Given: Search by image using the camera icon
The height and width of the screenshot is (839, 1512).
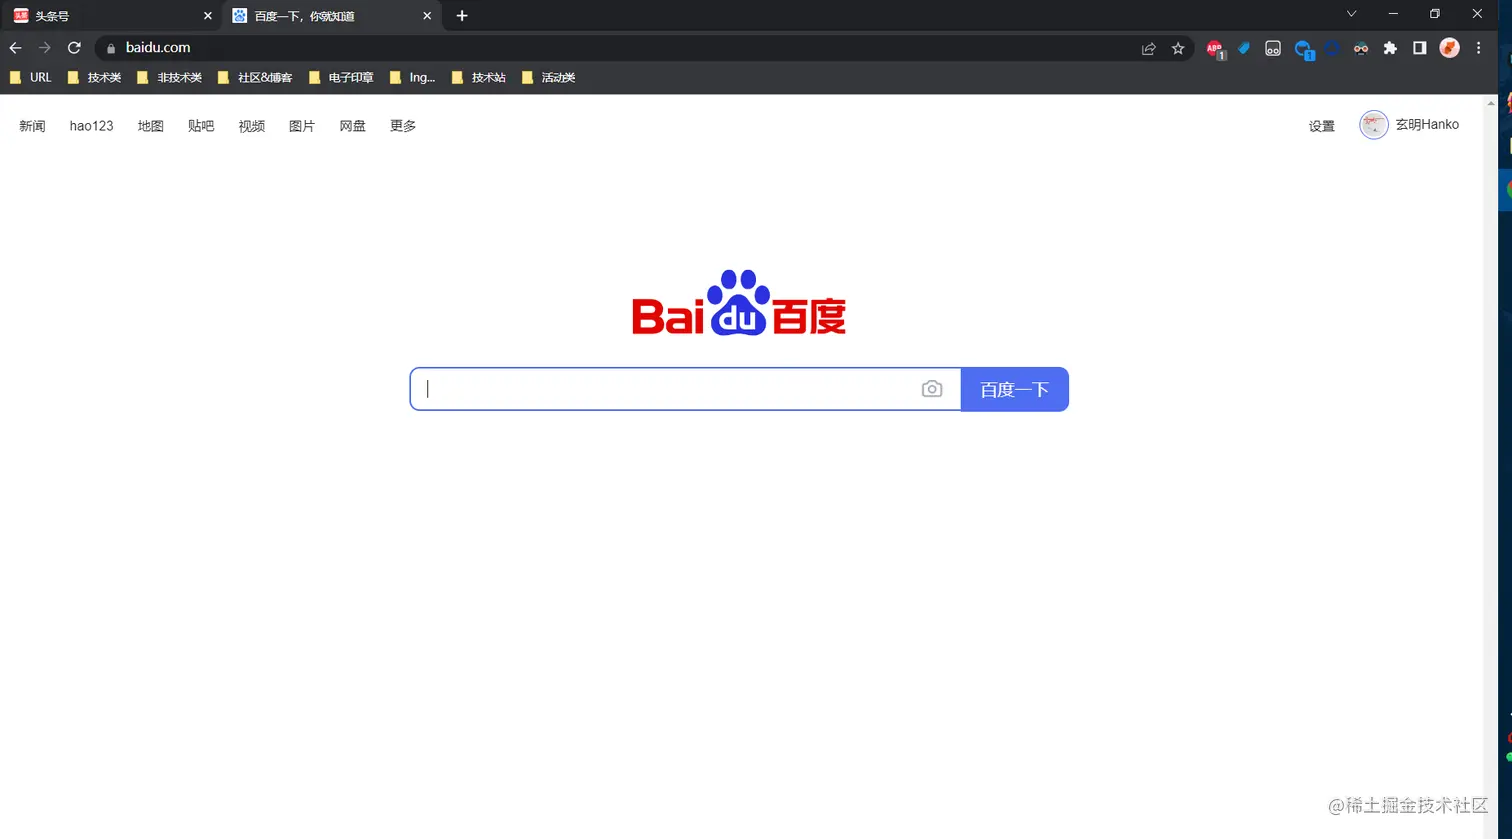Looking at the screenshot, I should click(932, 389).
